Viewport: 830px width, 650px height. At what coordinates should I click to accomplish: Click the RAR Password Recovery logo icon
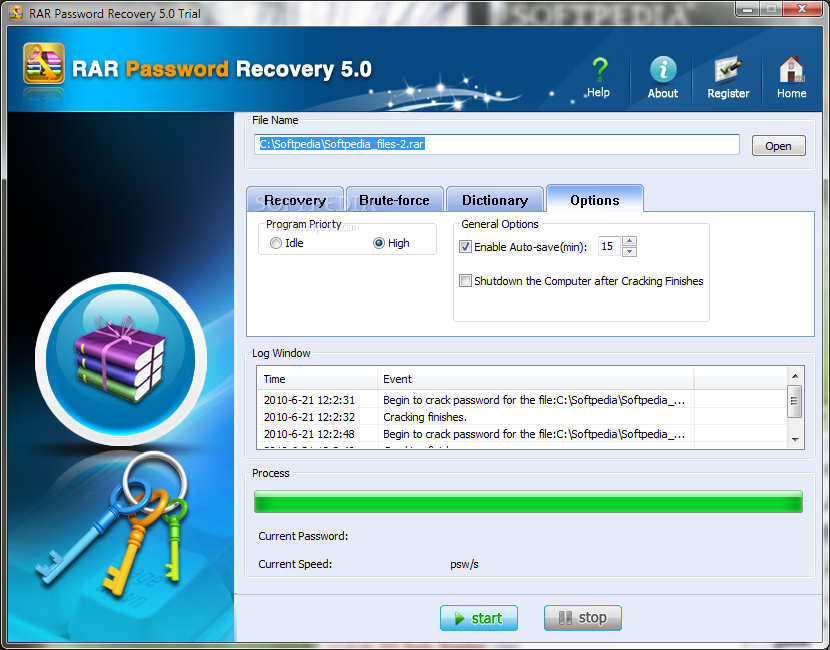click(x=44, y=64)
